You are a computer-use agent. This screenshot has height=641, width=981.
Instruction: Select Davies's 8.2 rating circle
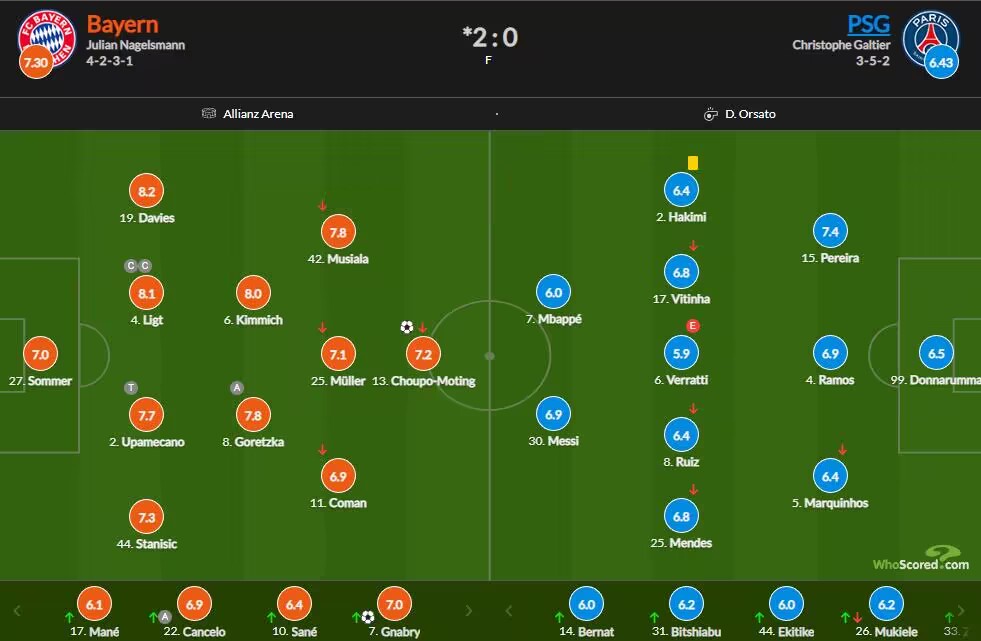coord(146,191)
